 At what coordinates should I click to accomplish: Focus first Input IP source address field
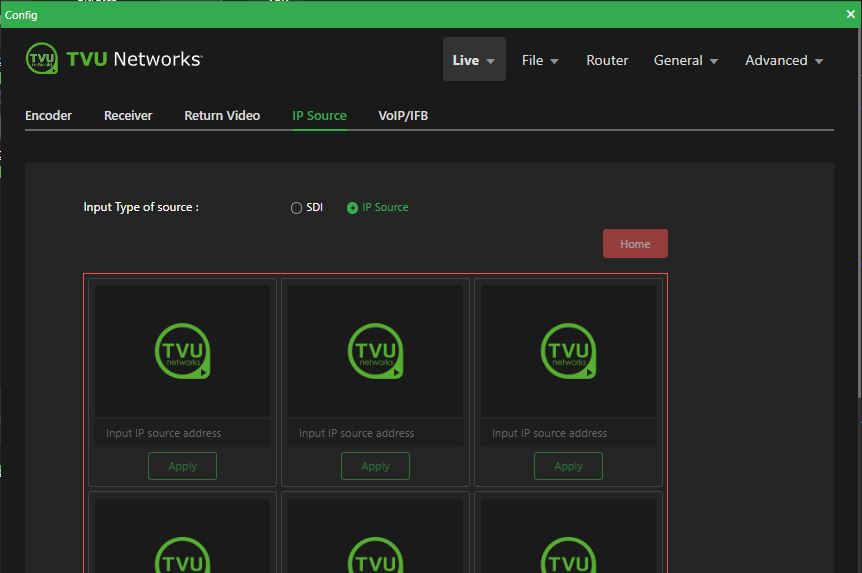[183, 433]
